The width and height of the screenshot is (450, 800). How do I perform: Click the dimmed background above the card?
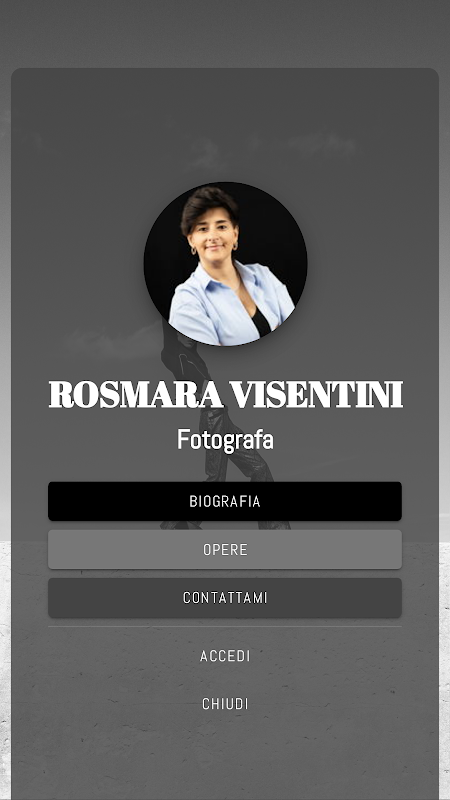225,33
